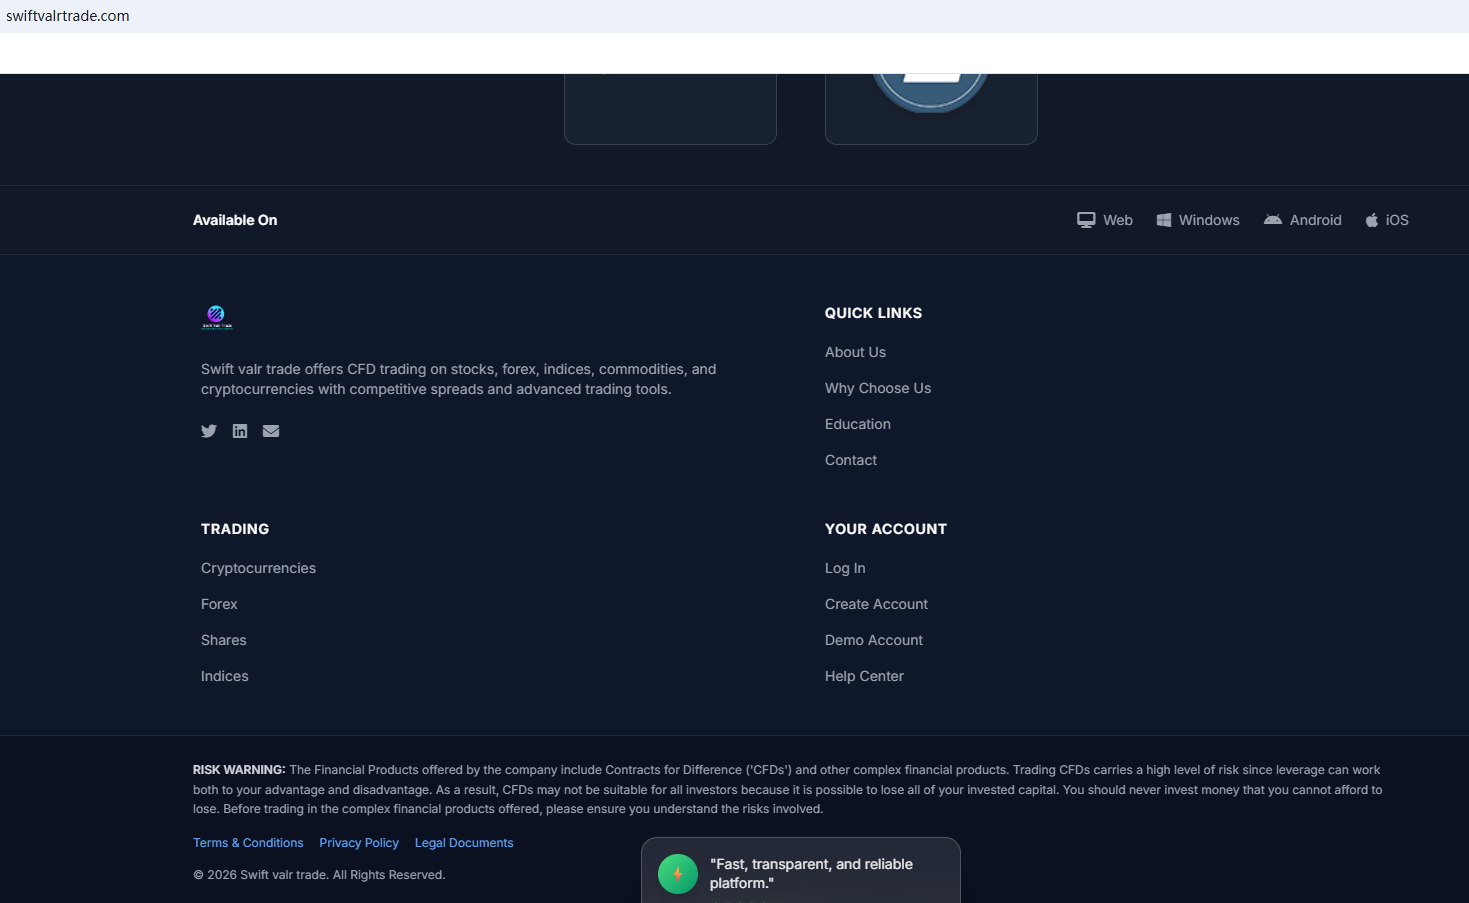
Task: Open the Twitter social icon
Action: point(209,431)
